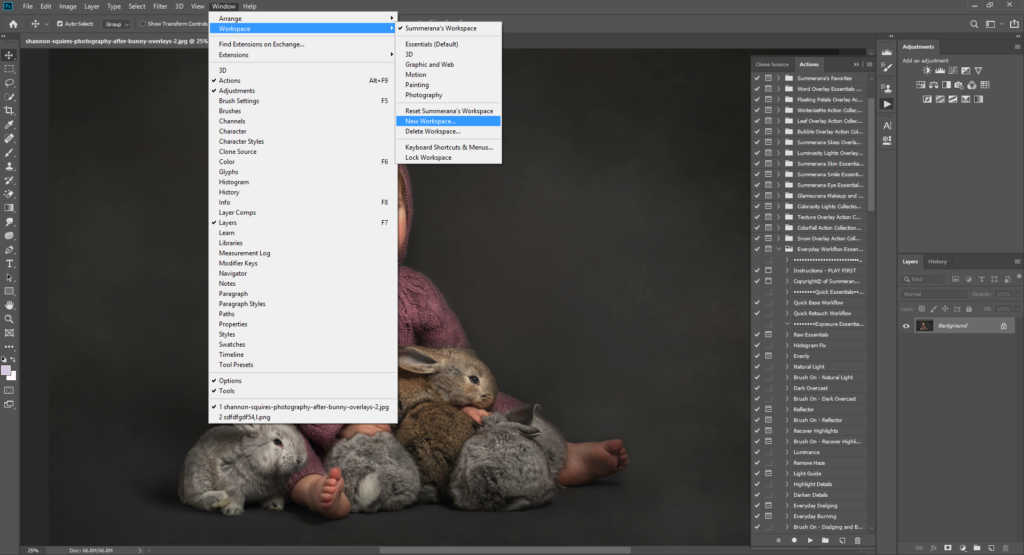This screenshot has height=555, width=1024.
Task: Select the Clone Stamp tool
Action: point(9,166)
